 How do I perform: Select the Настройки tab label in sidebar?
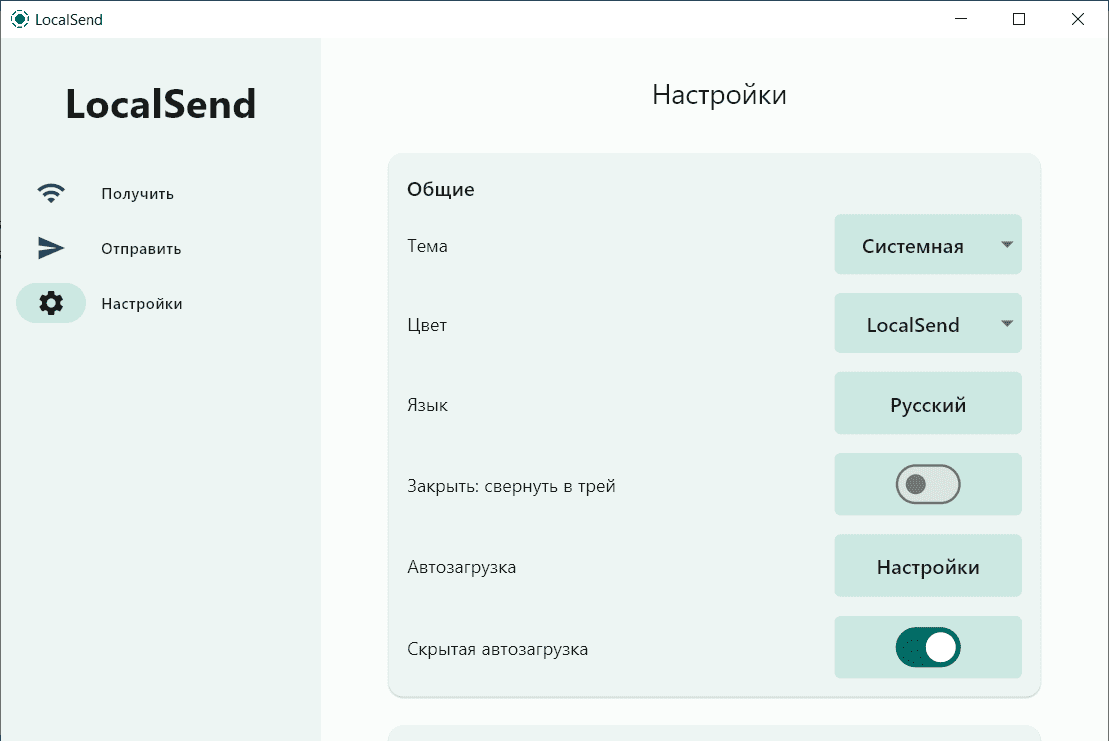142,304
